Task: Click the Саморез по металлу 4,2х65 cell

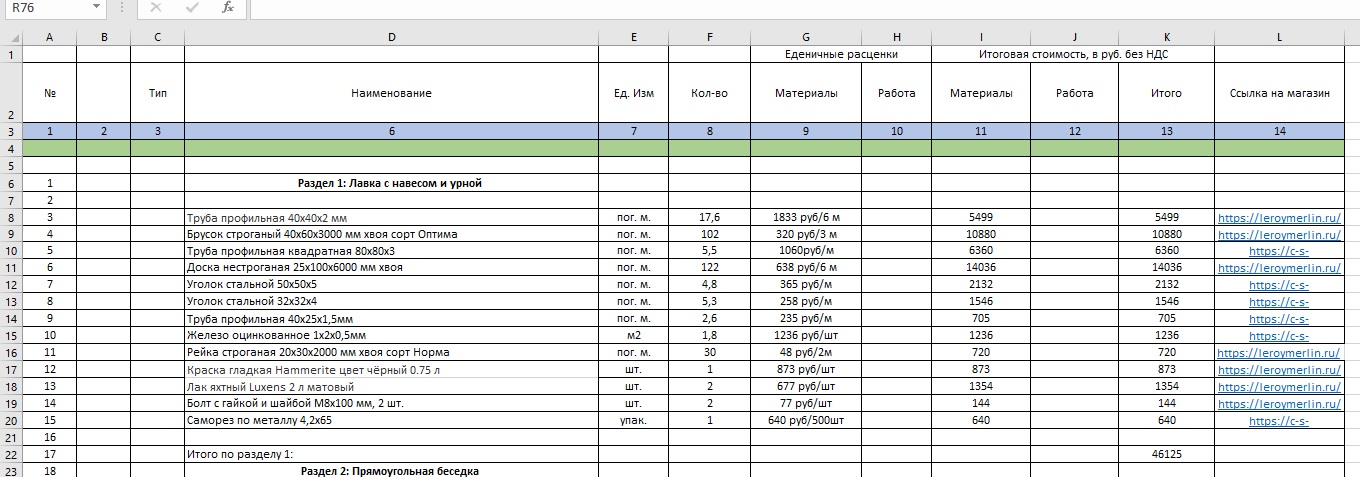Action: click(391, 421)
